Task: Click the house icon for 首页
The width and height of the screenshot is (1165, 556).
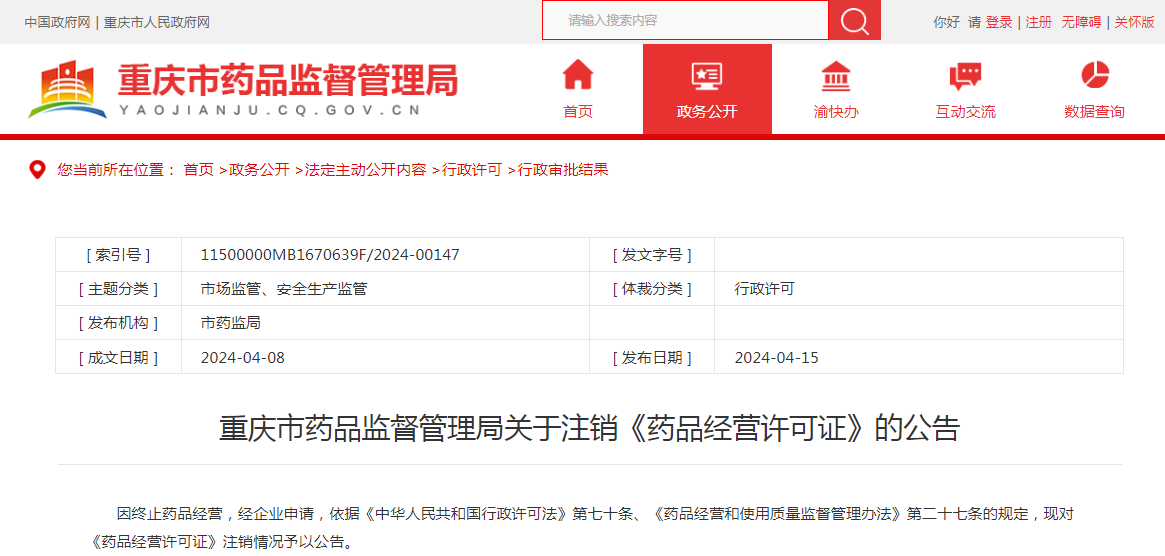Action: click(x=578, y=76)
